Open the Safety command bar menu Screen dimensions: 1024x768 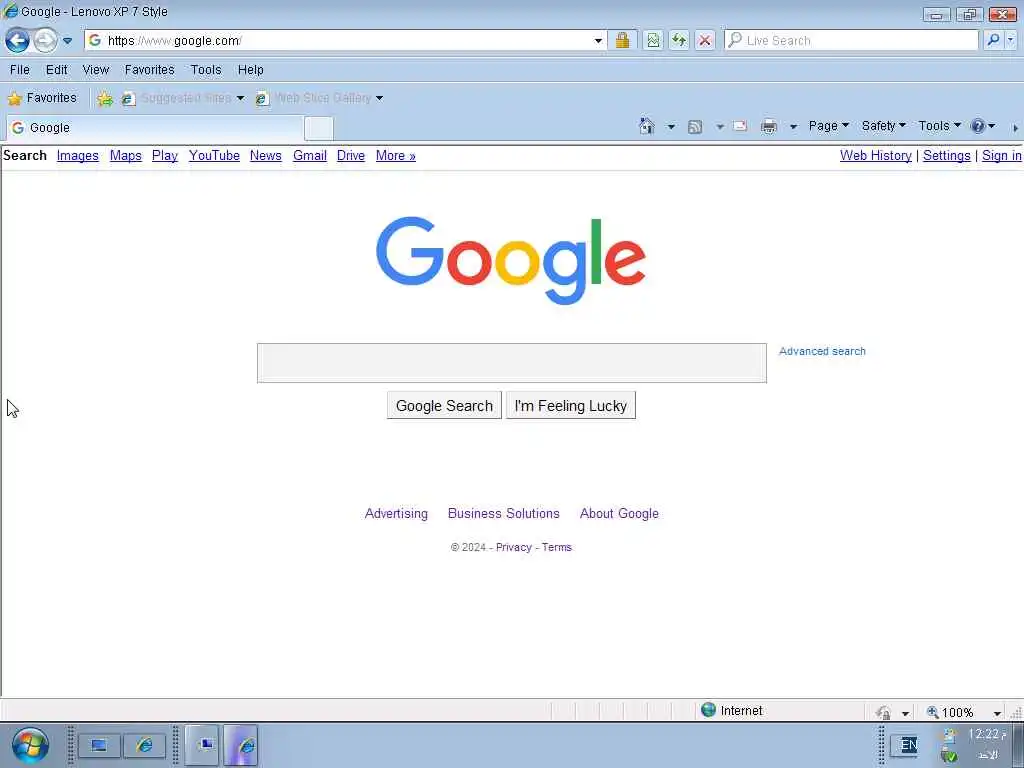point(884,126)
